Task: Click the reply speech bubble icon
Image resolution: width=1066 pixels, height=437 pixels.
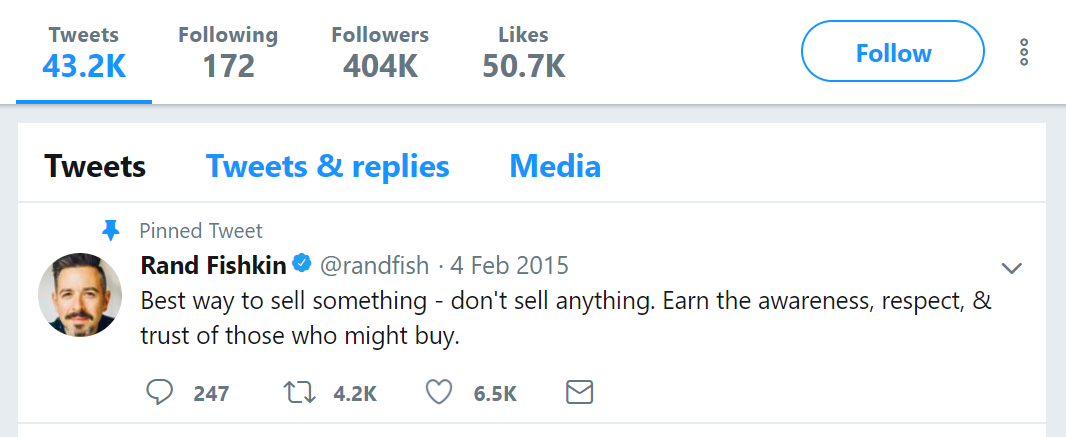Action: point(160,393)
